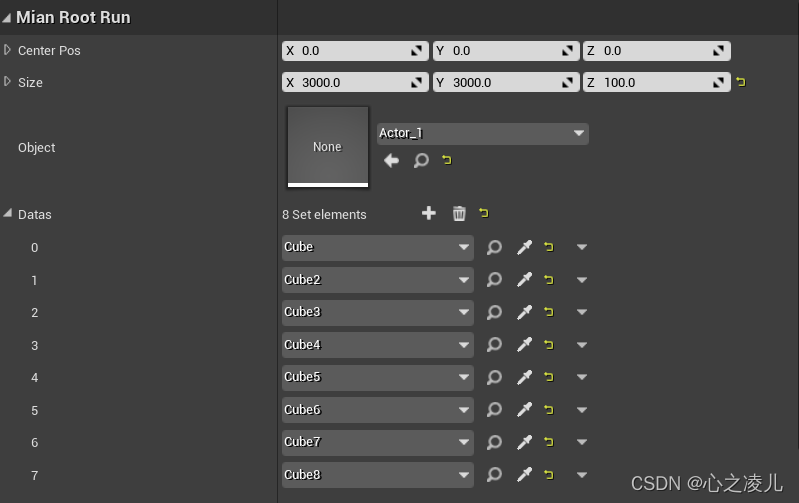Reset Size to its default value
This screenshot has width=799, height=503.
tap(741, 82)
